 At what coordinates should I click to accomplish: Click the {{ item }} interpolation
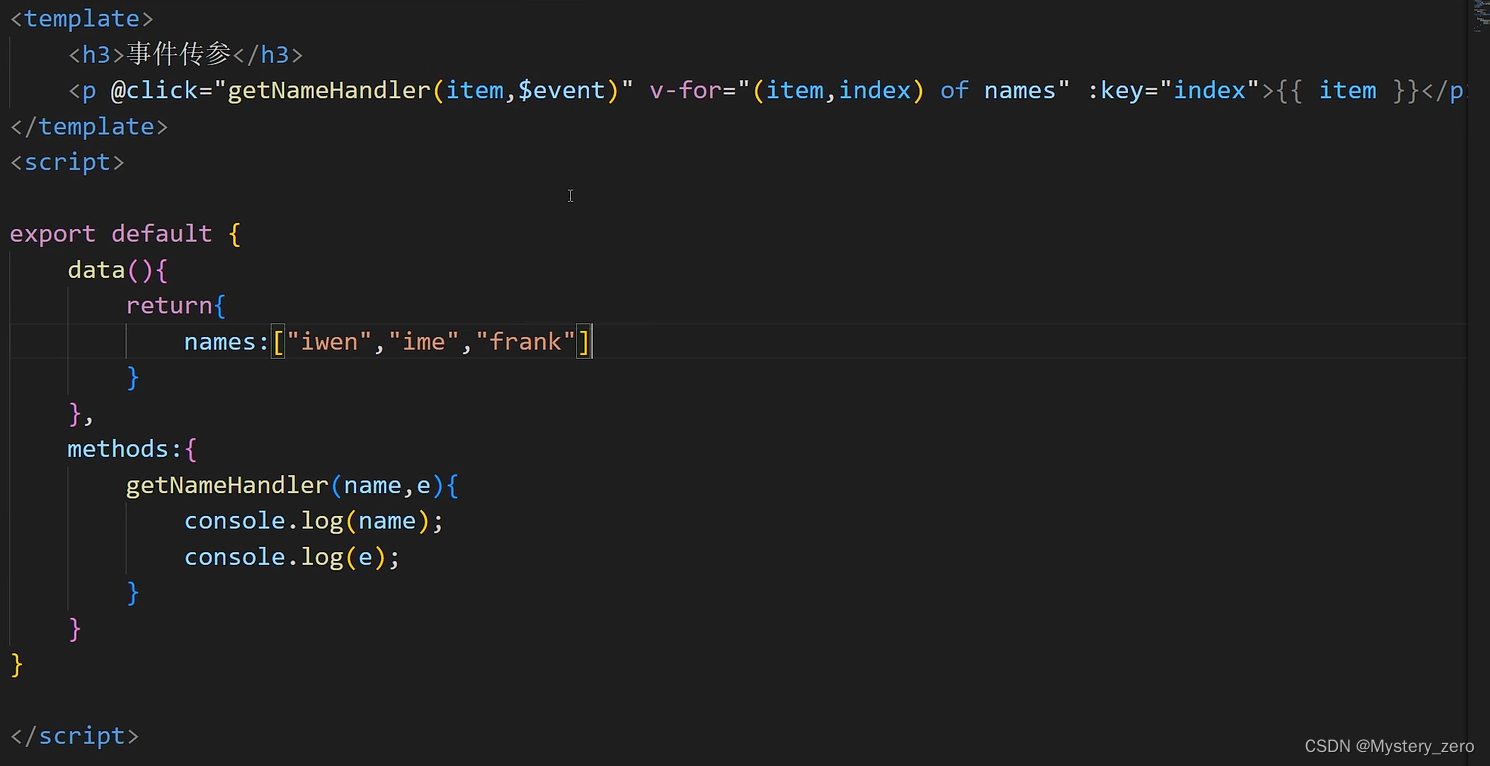pos(1348,91)
